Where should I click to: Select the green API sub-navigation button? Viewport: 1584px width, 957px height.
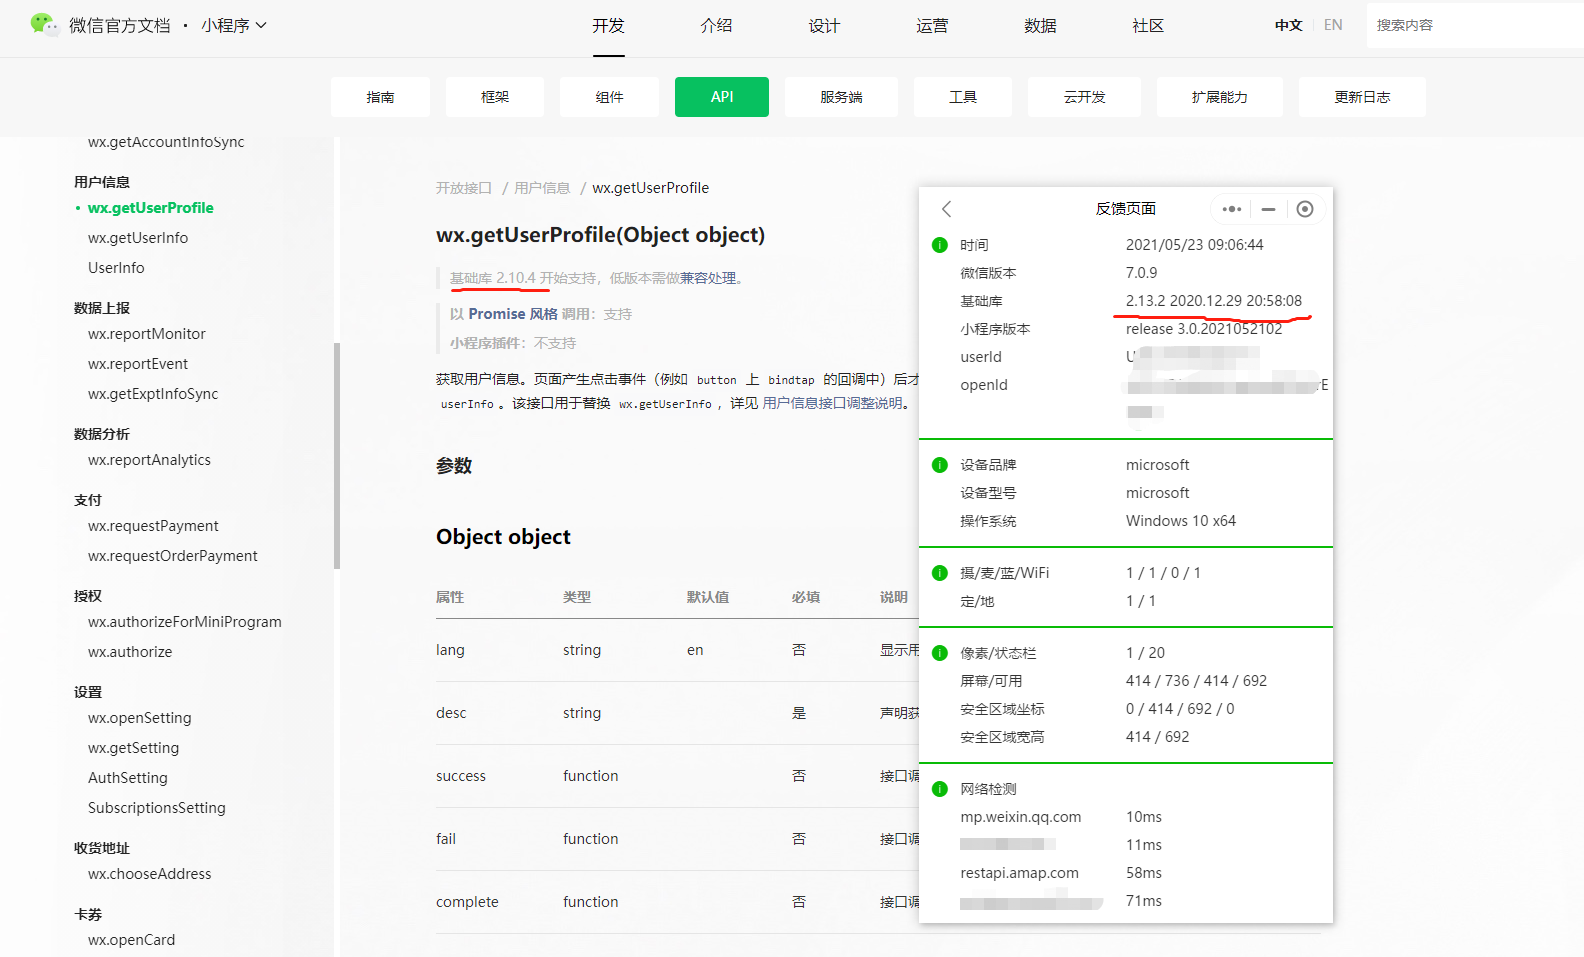[722, 97]
